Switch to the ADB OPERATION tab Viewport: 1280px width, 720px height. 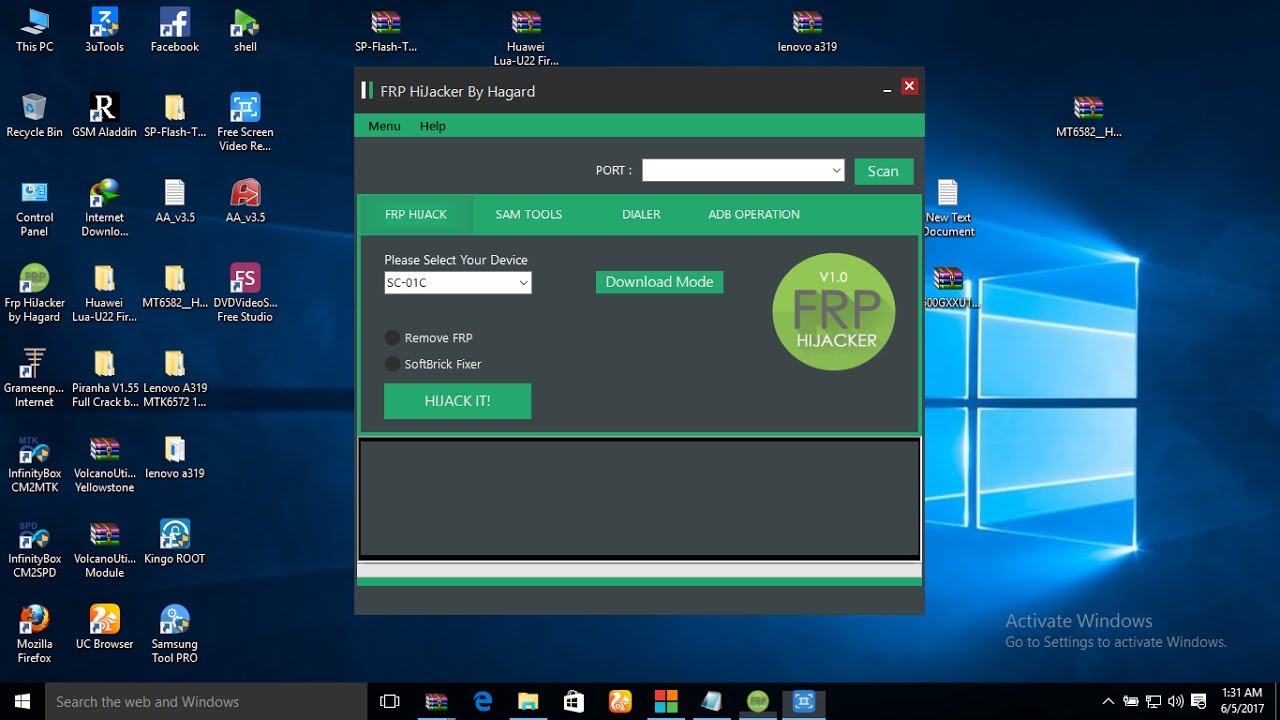(754, 214)
